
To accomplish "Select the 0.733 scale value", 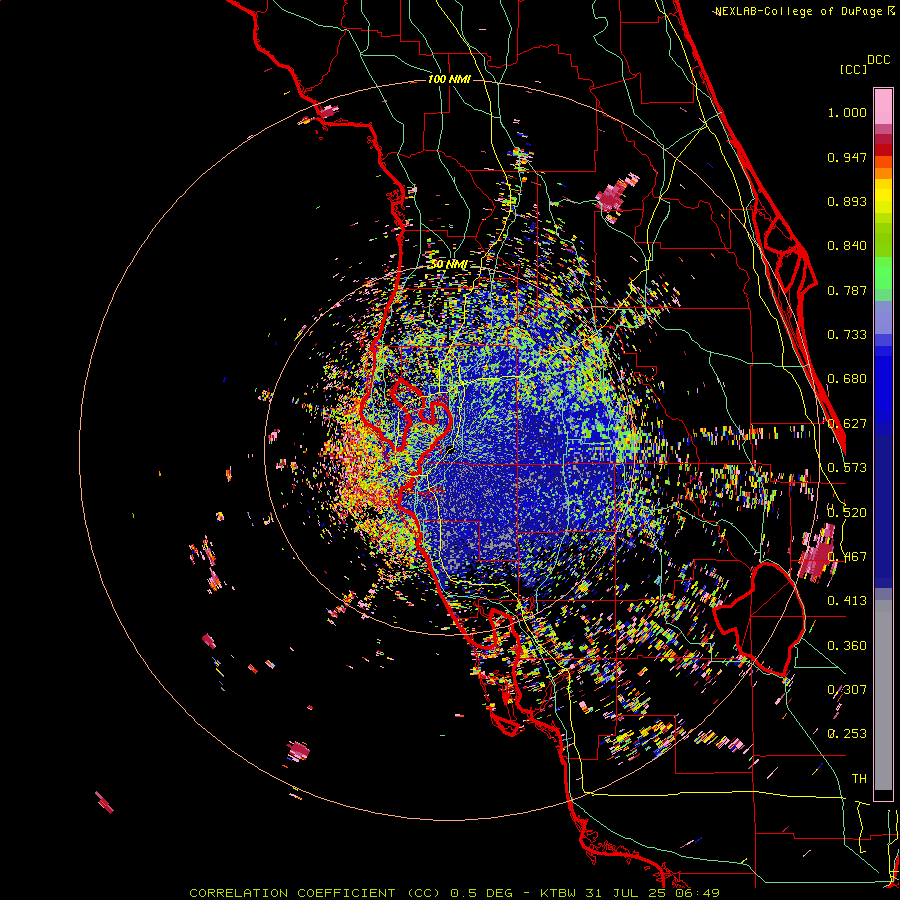I will click(x=847, y=335).
